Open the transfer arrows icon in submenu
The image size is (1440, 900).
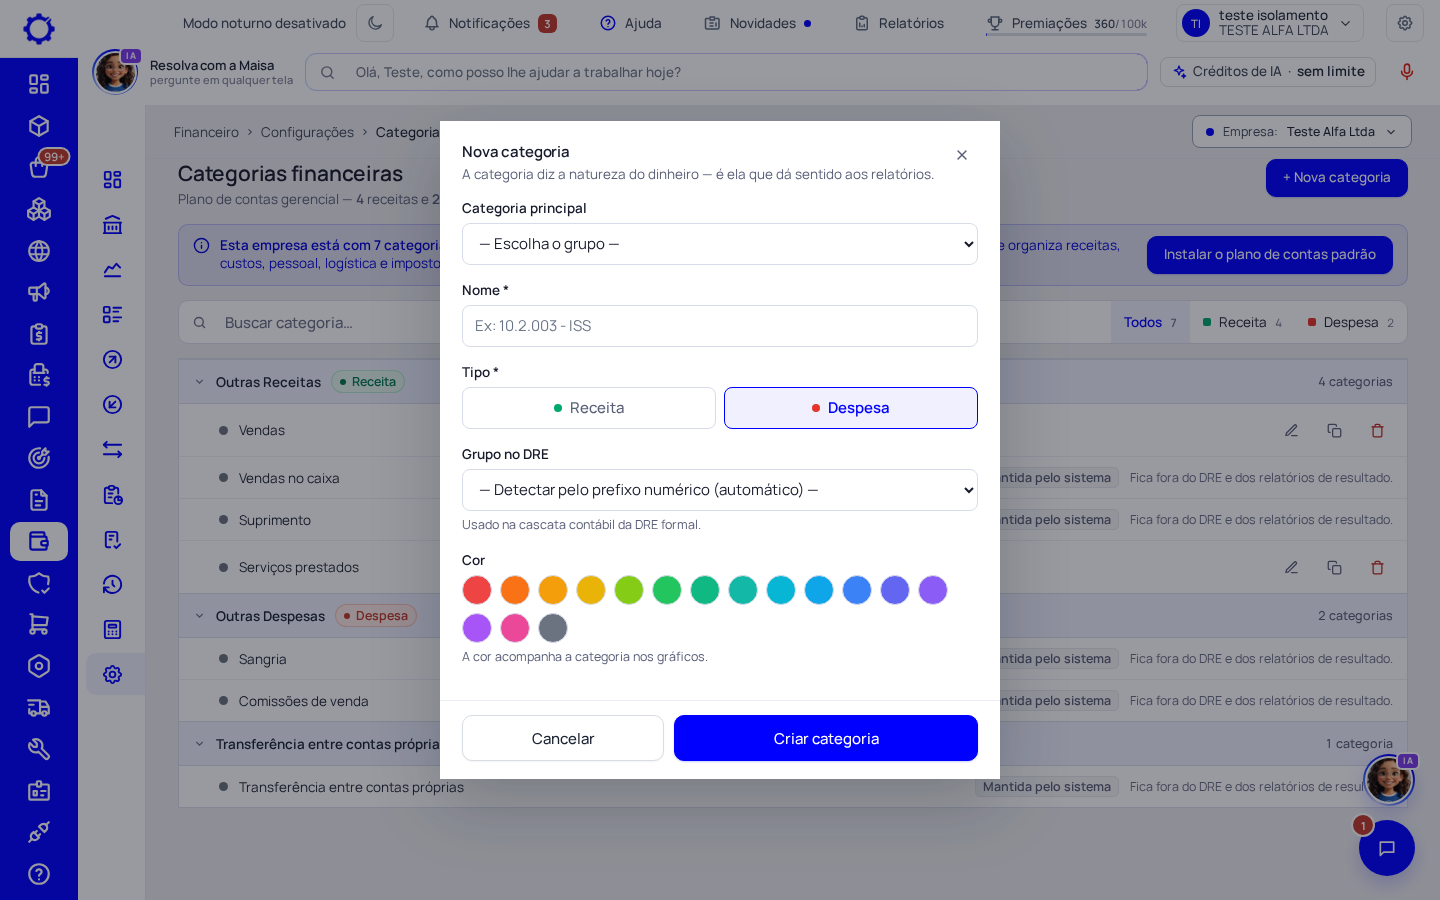tap(112, 449)
